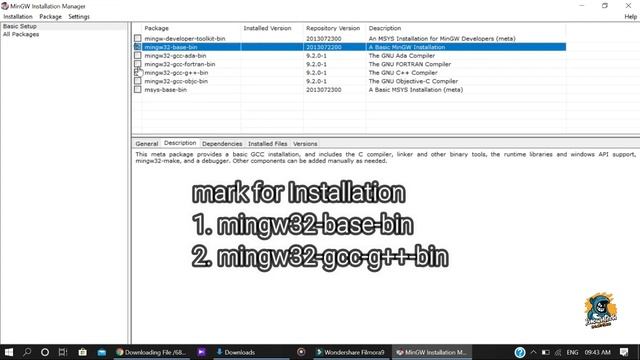Select Basic Setup in left panel

pyautogui.click(x=20, y=26)
